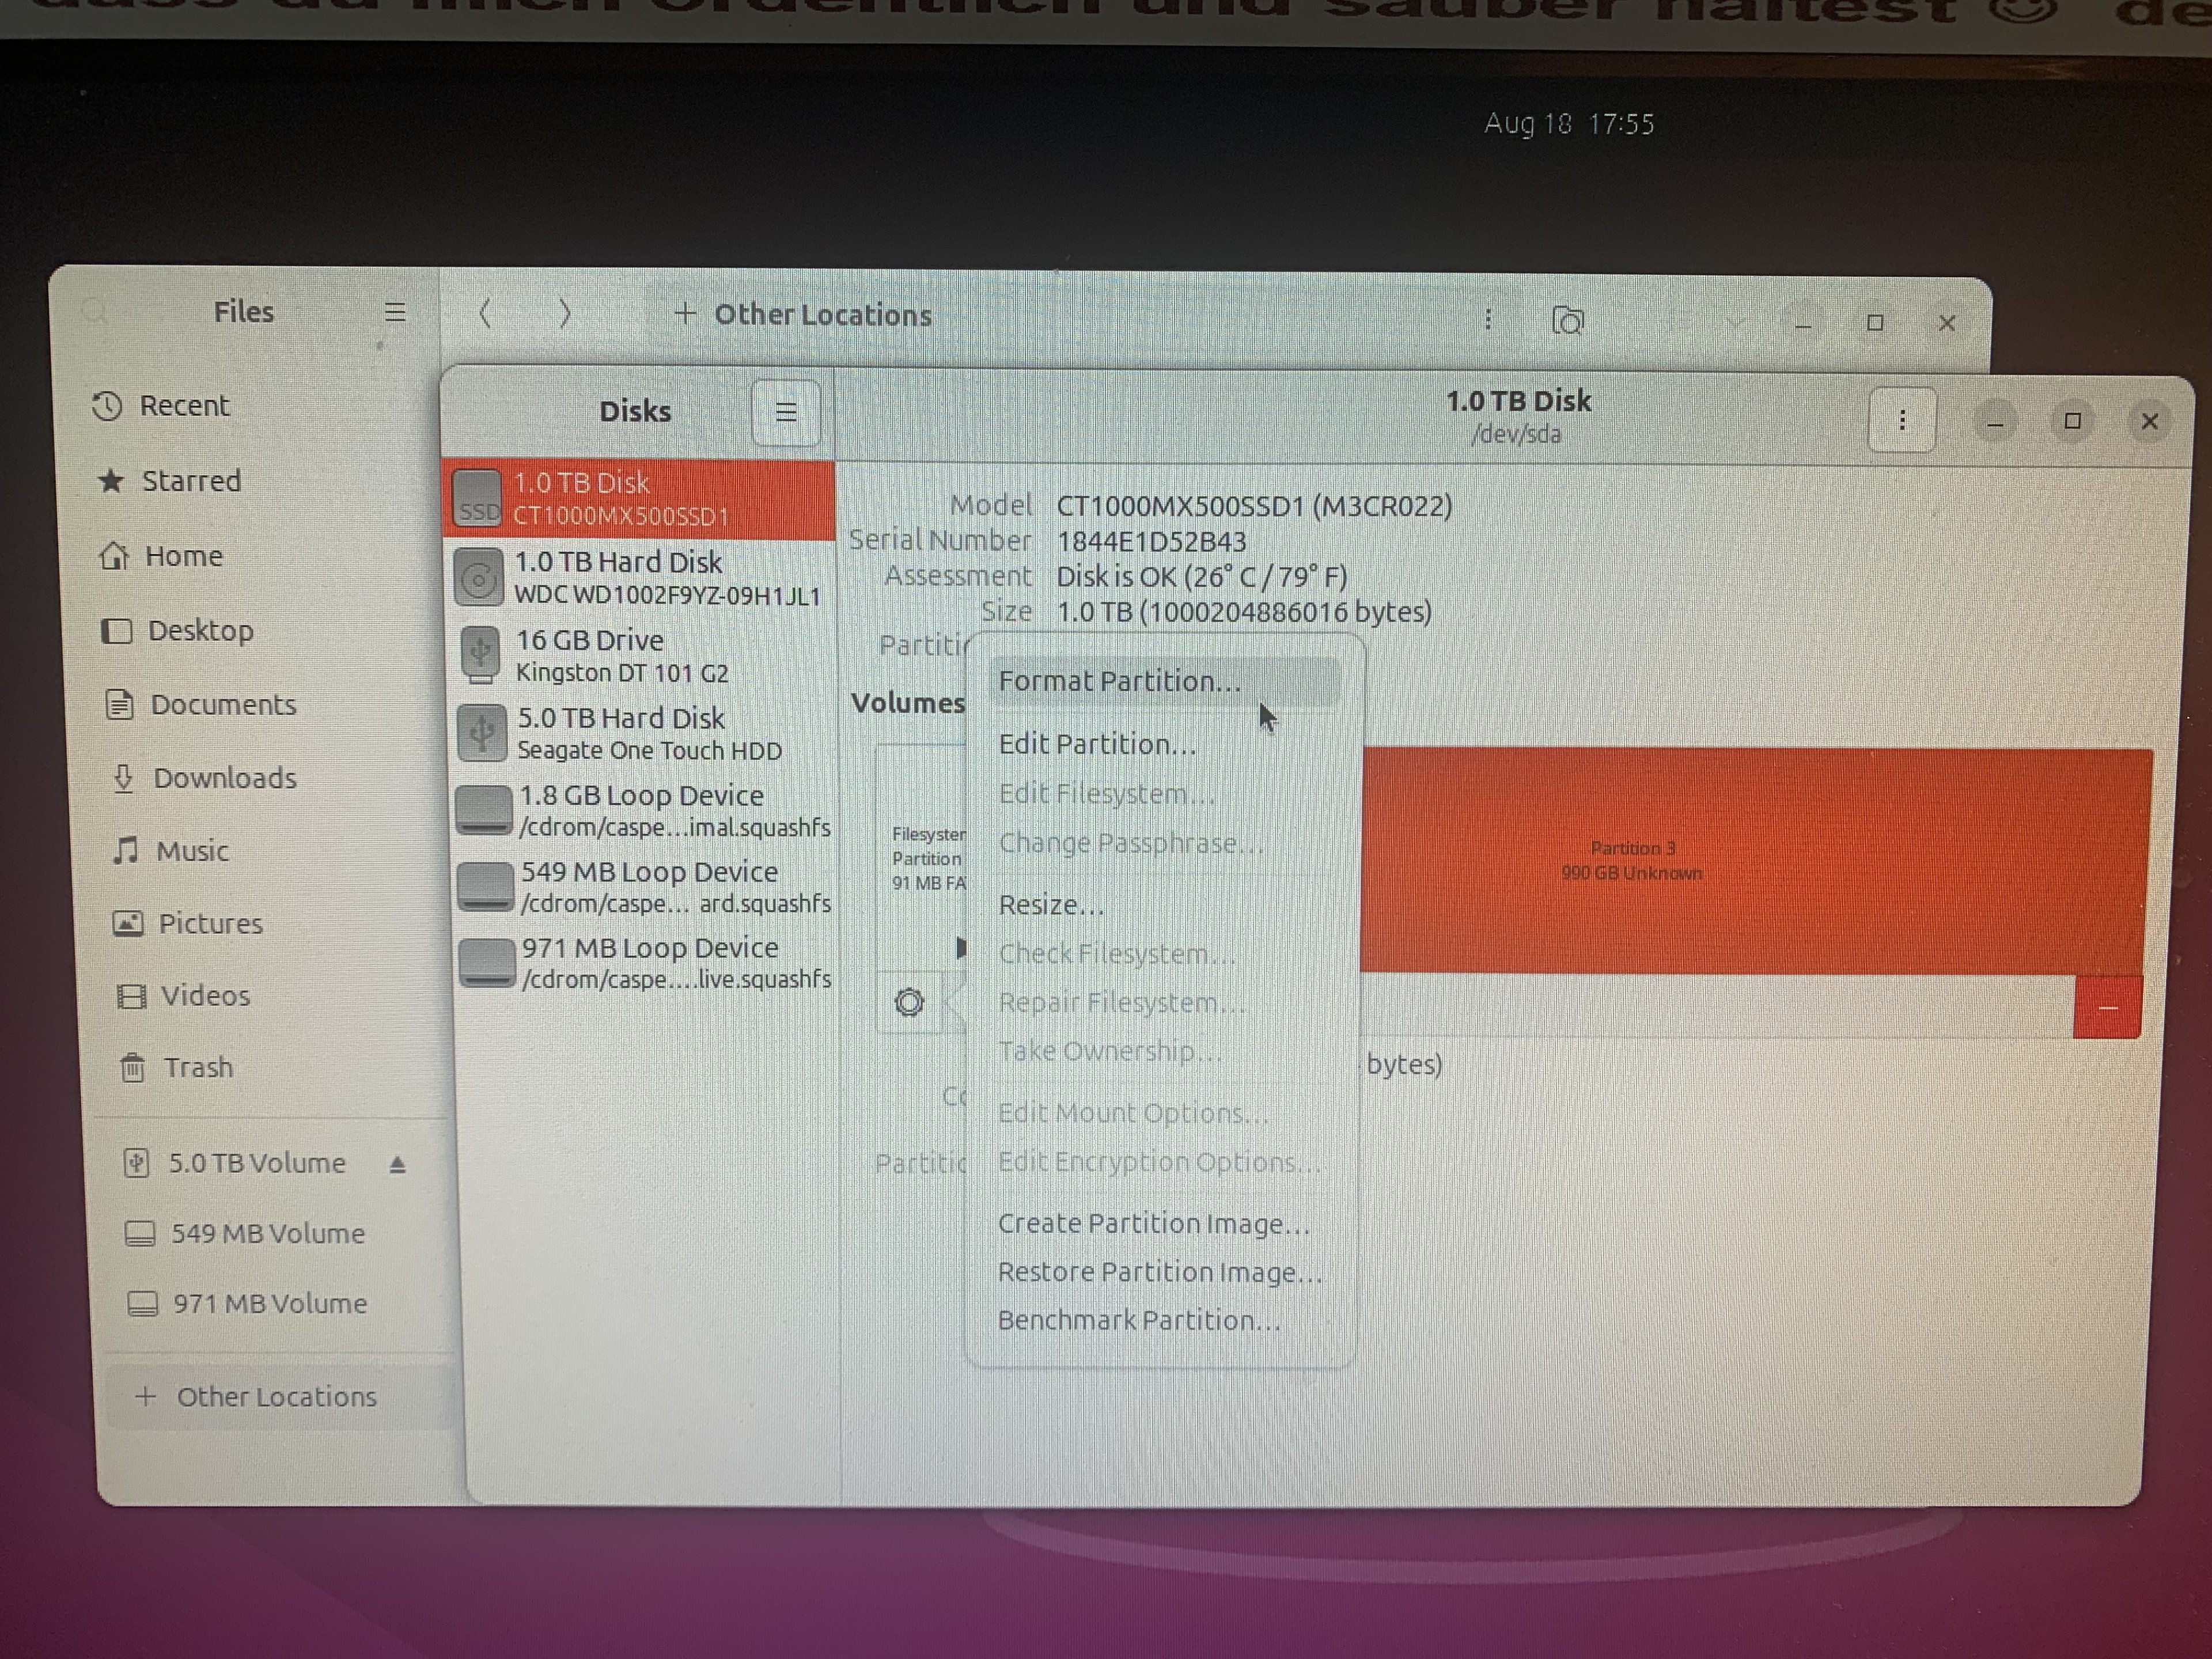Click the red delete partition minus button
This screenshot has height=1659, width=2212.
[x=2107, y=1008]
